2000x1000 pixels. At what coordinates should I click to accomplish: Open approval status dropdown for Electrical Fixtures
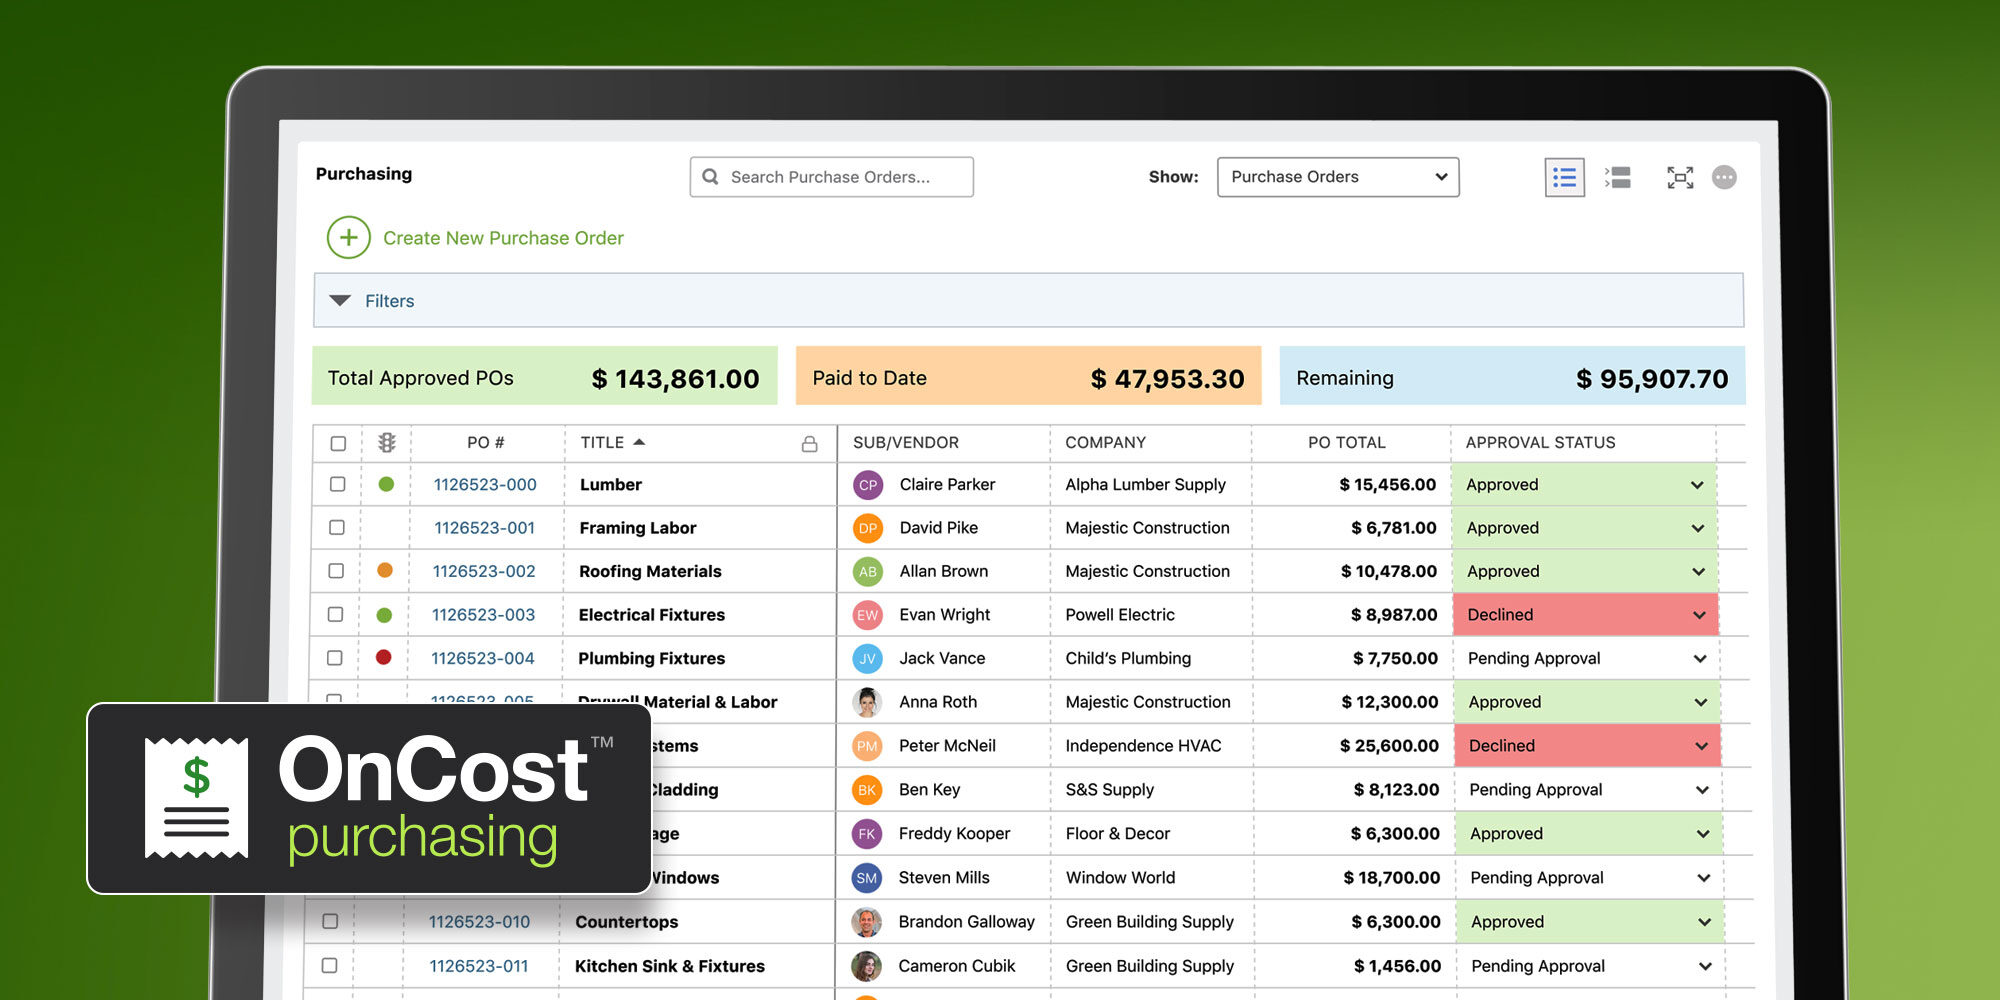(x=1698, y=615)
